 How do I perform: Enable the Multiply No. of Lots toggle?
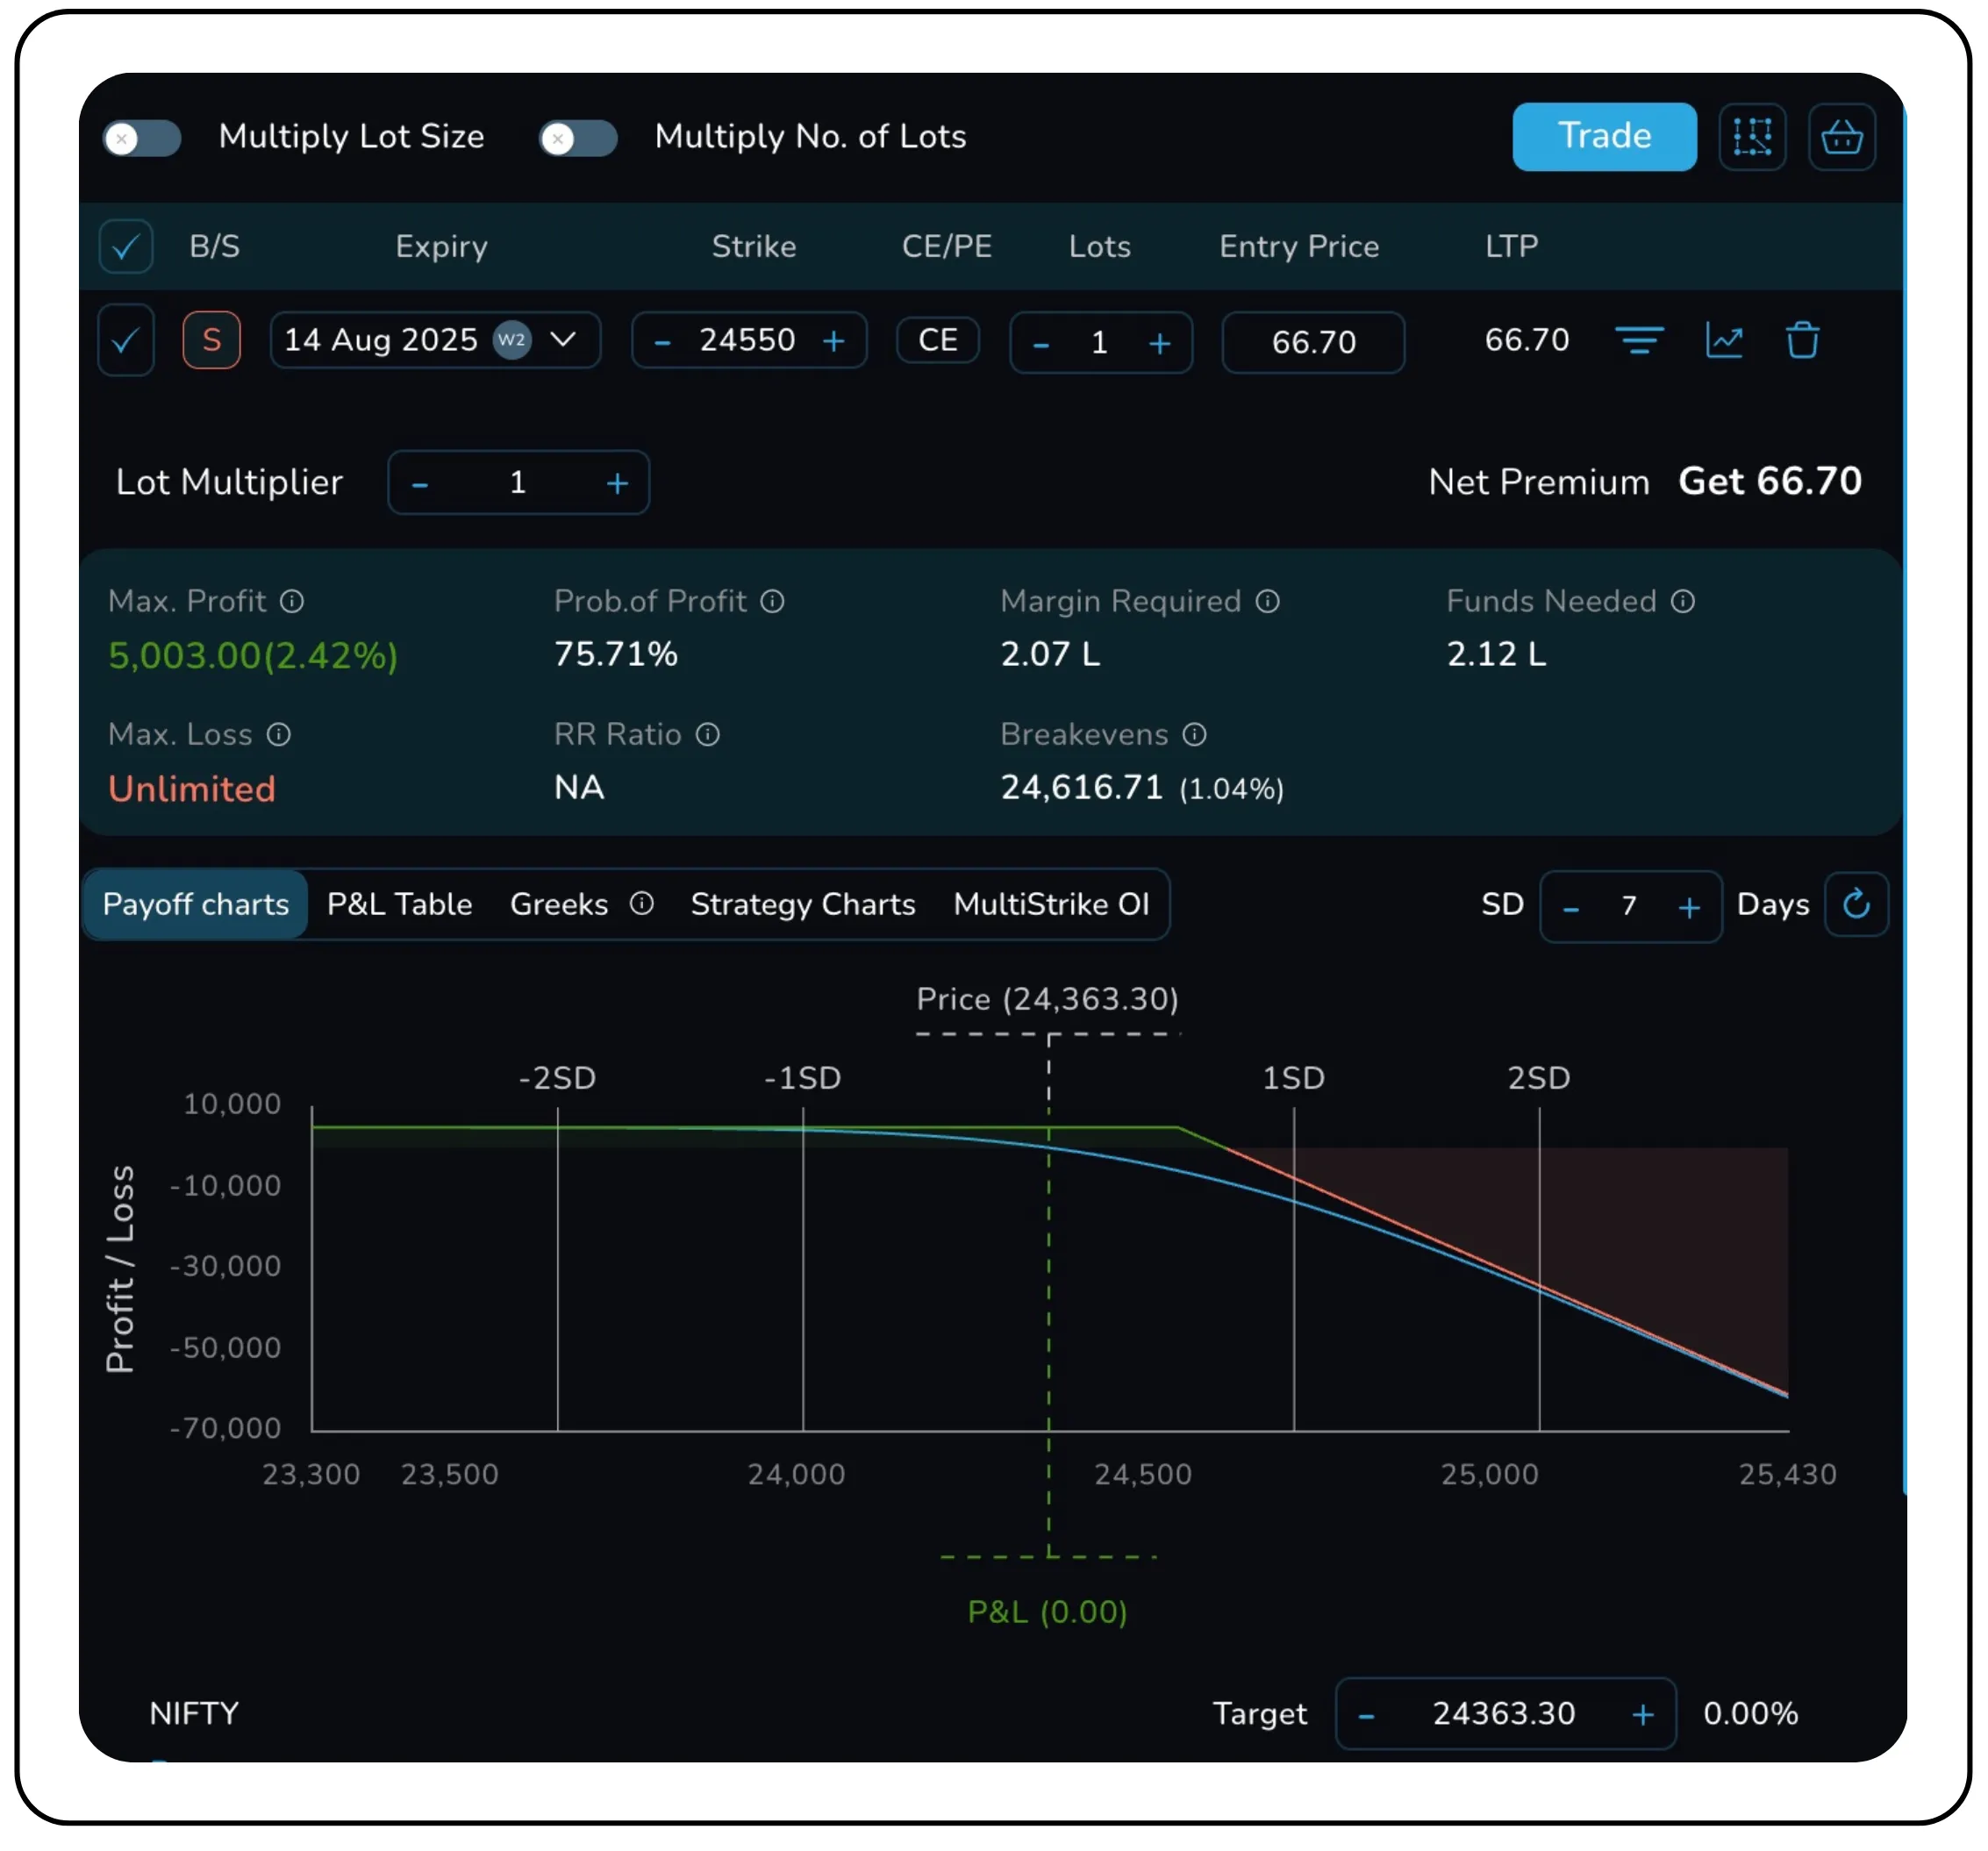pyautogui.click(x=577, y=138)
